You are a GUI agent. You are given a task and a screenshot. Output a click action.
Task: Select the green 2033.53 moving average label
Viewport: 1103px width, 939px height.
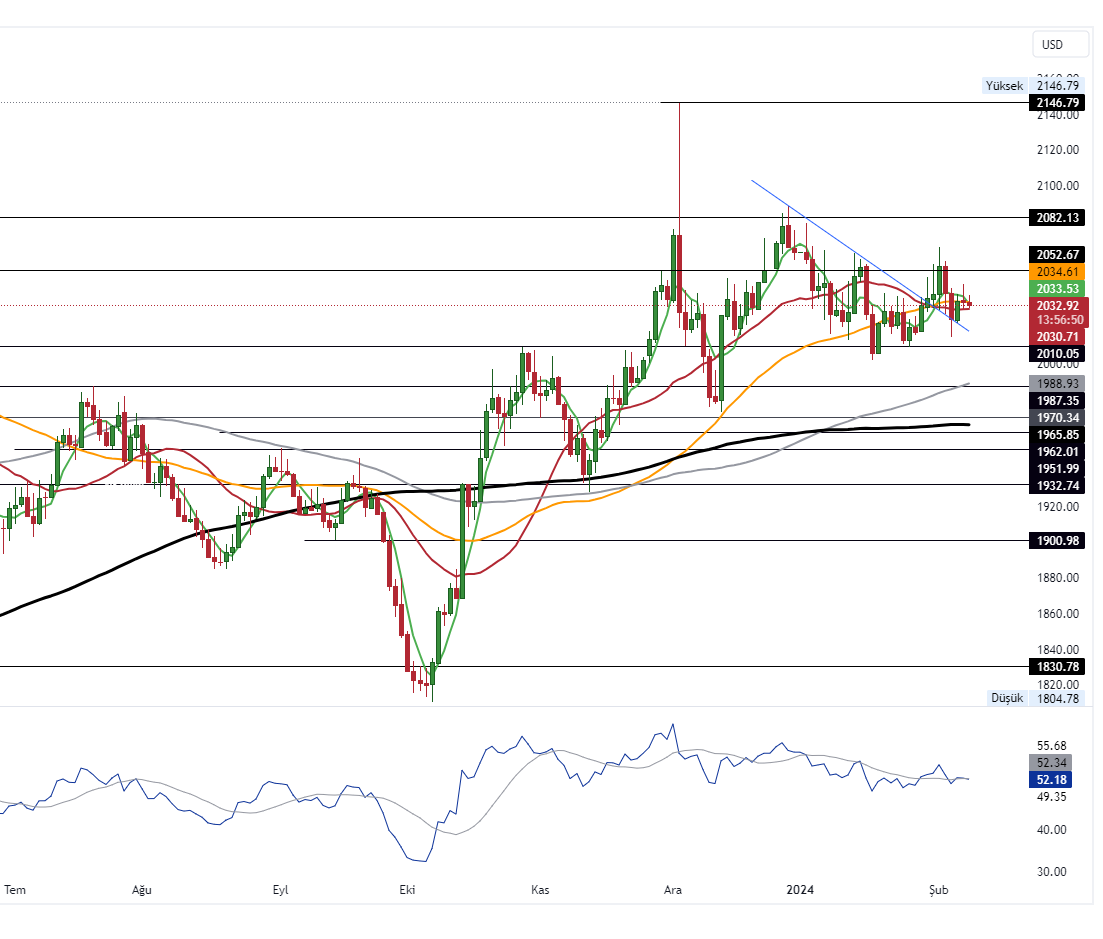[1057, 288]
